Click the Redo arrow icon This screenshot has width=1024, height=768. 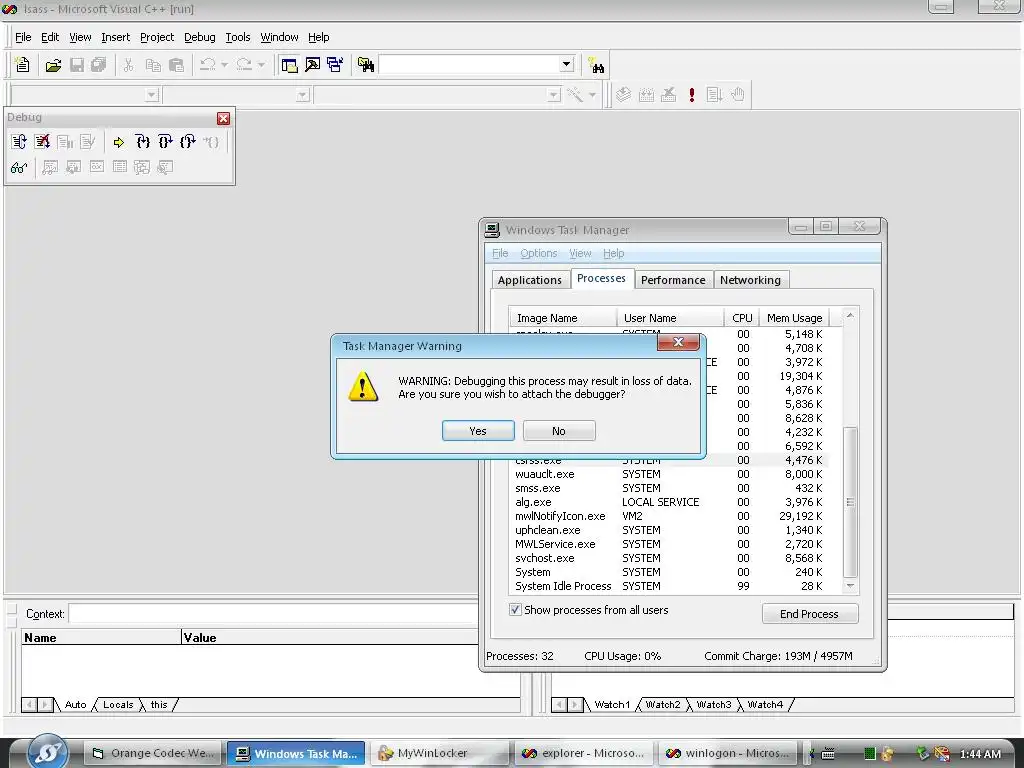pyautogui.click(x=244, y=65)
